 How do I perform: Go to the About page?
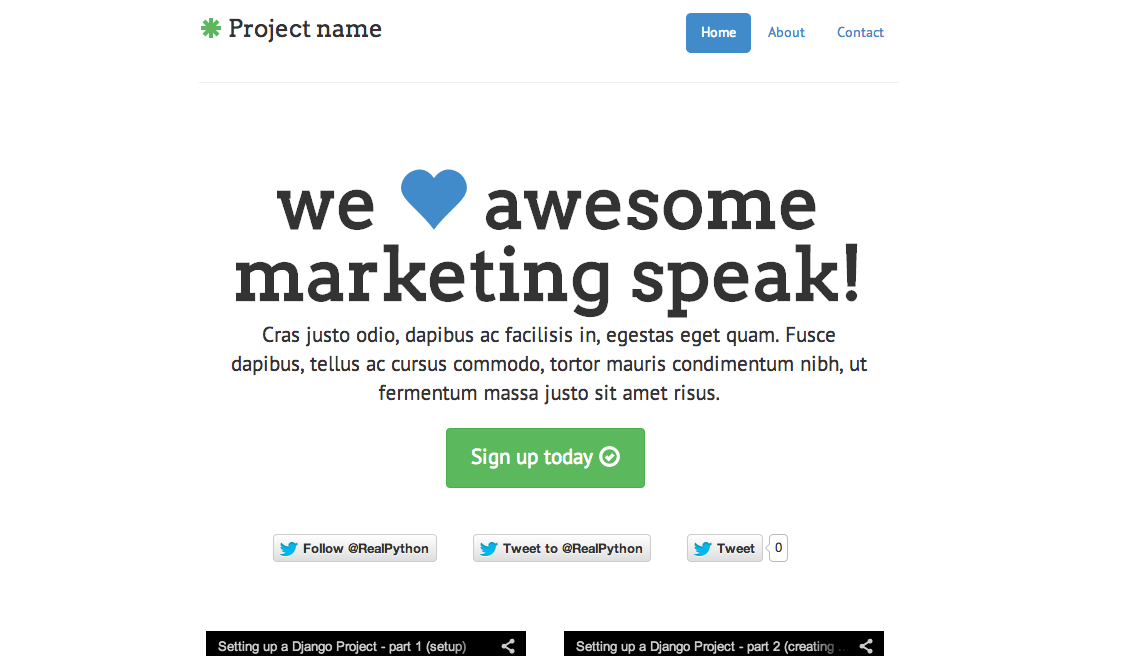(786, 33)
